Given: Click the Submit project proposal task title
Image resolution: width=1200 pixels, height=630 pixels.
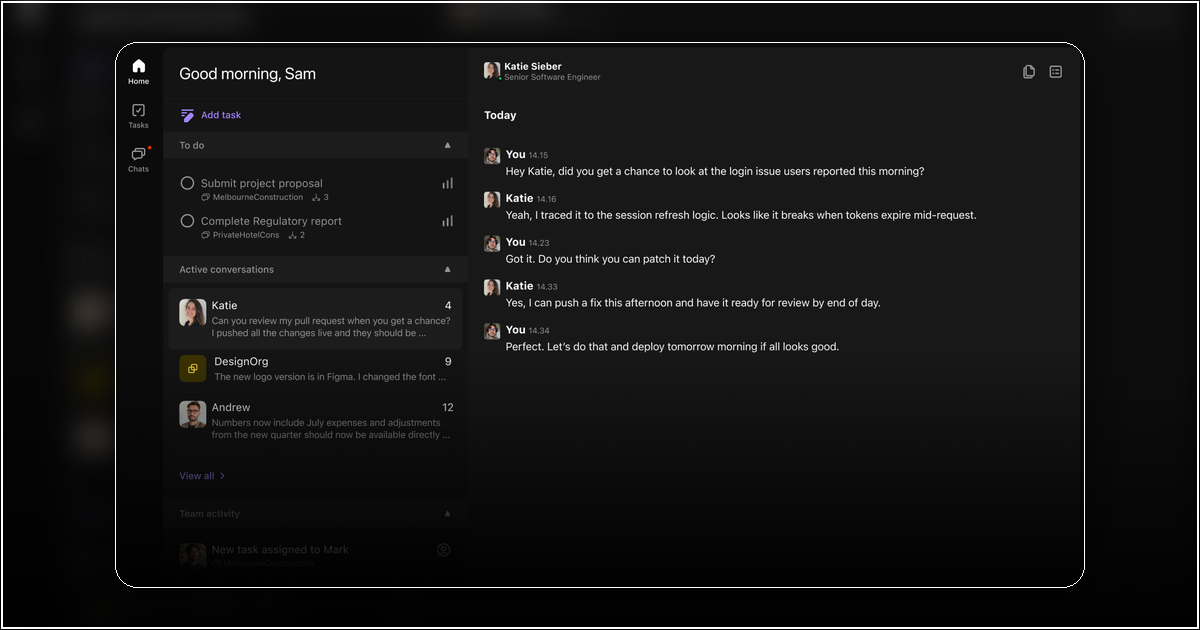Looking at the screenshot, I should click(262, 183).
